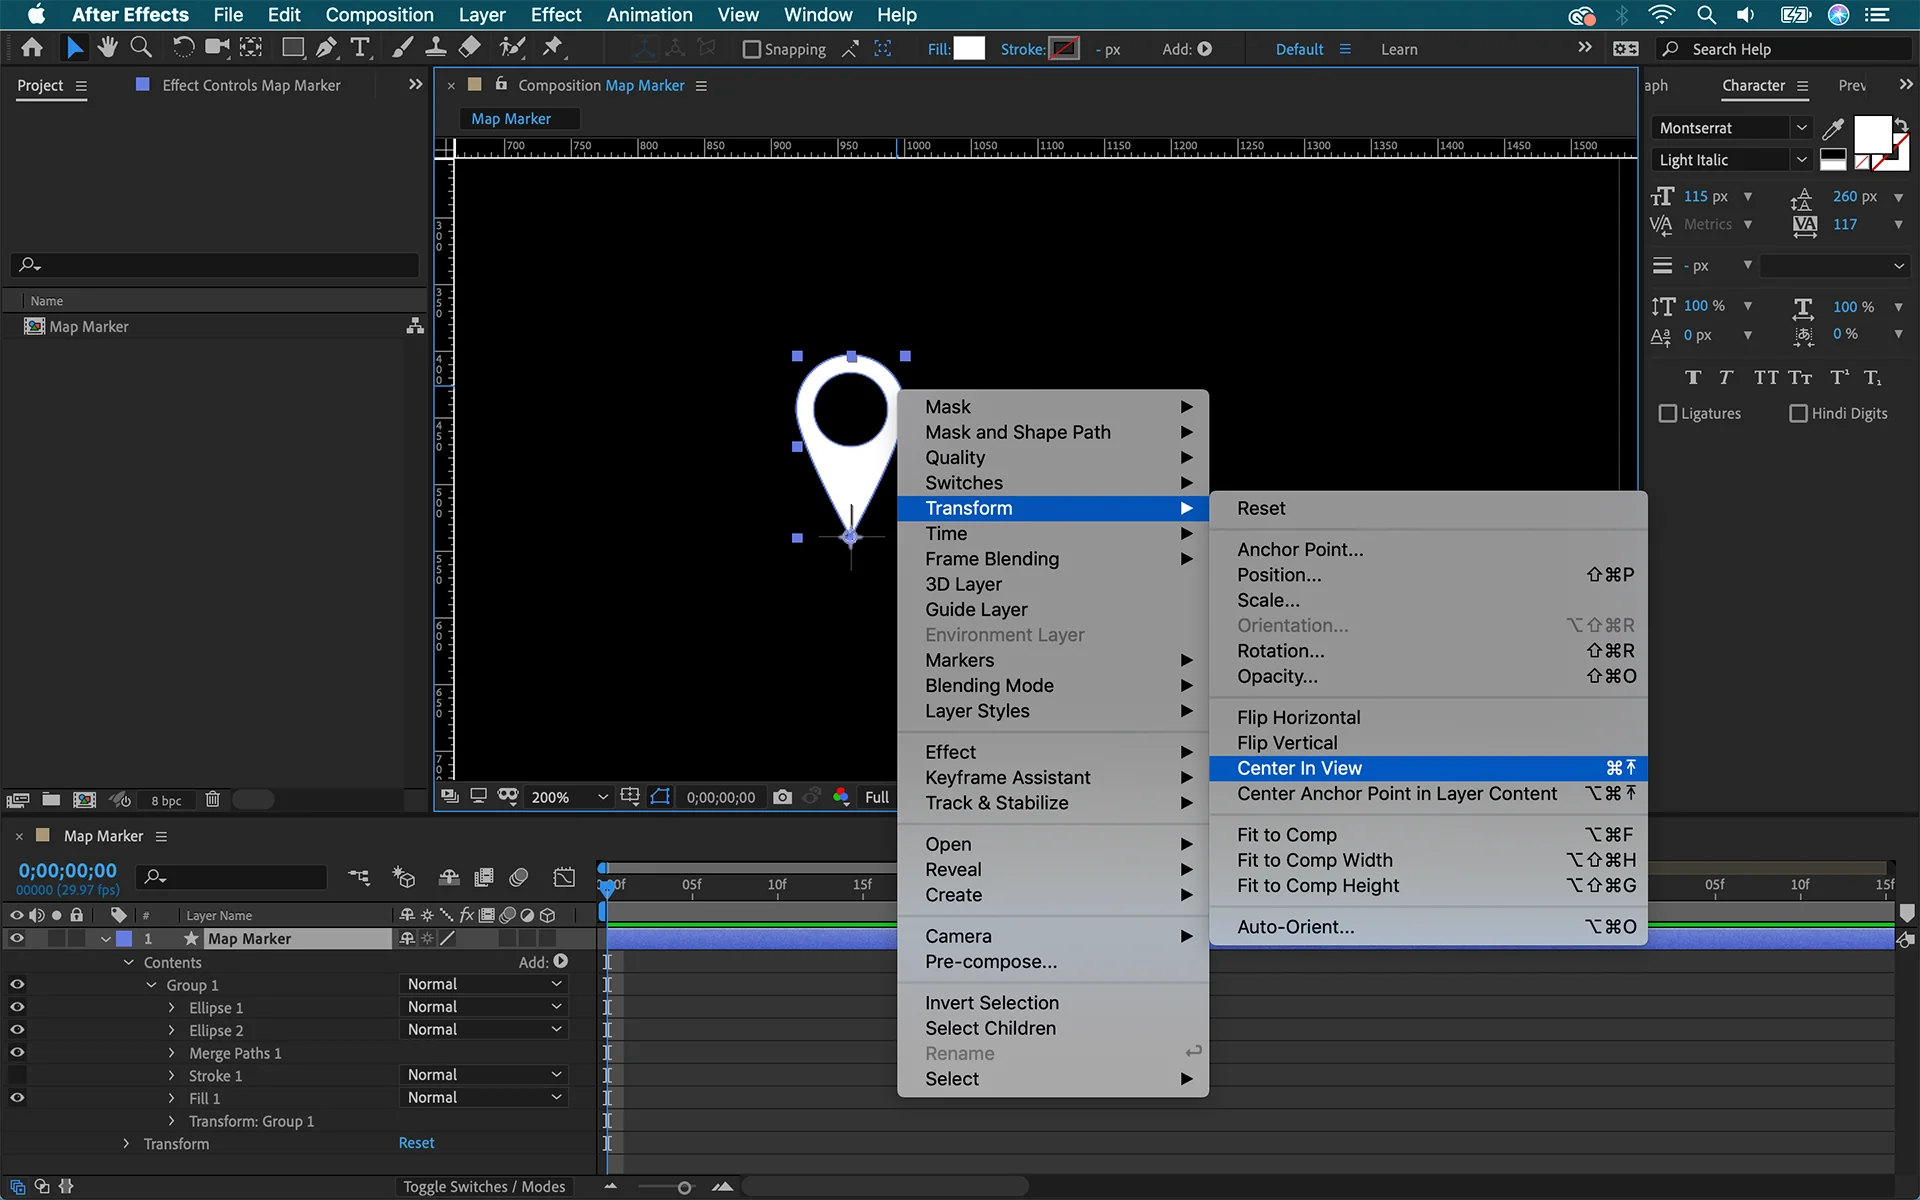Viewport: 1920px width, 1200px height.
Task: Enable the Ligatures checkbox
Action: point(1667,414)
